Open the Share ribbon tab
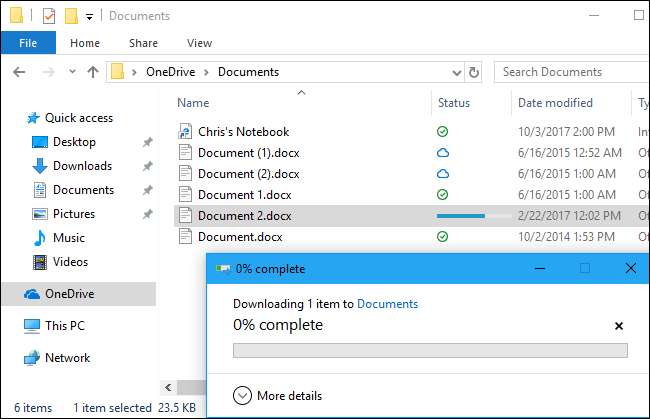 [143, 43]
